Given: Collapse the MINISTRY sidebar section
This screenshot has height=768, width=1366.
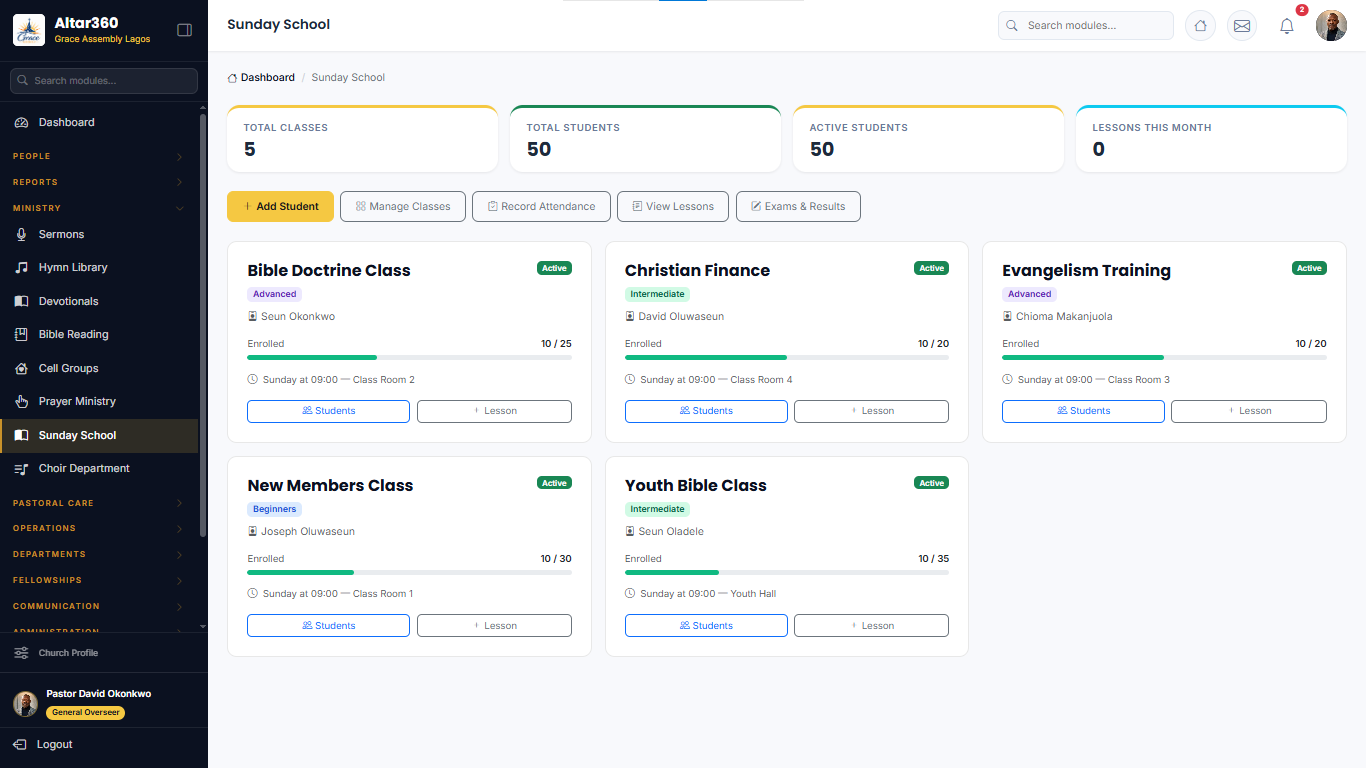Looking at the screenshot, I should click(x=99, y=208).
